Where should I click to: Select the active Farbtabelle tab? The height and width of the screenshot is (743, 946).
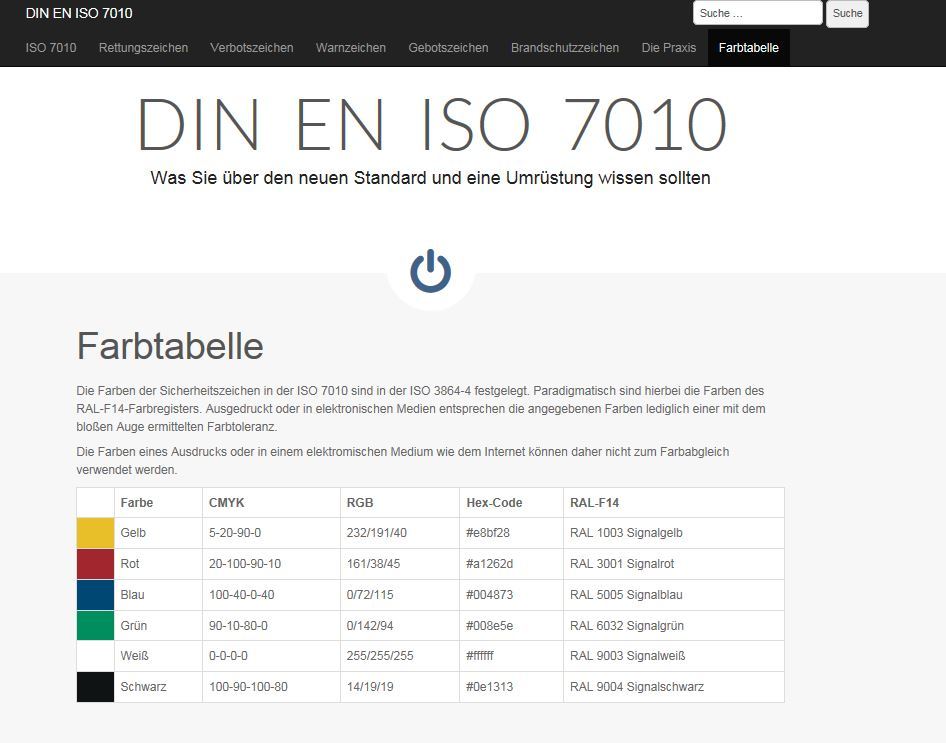tap(748, 47)
